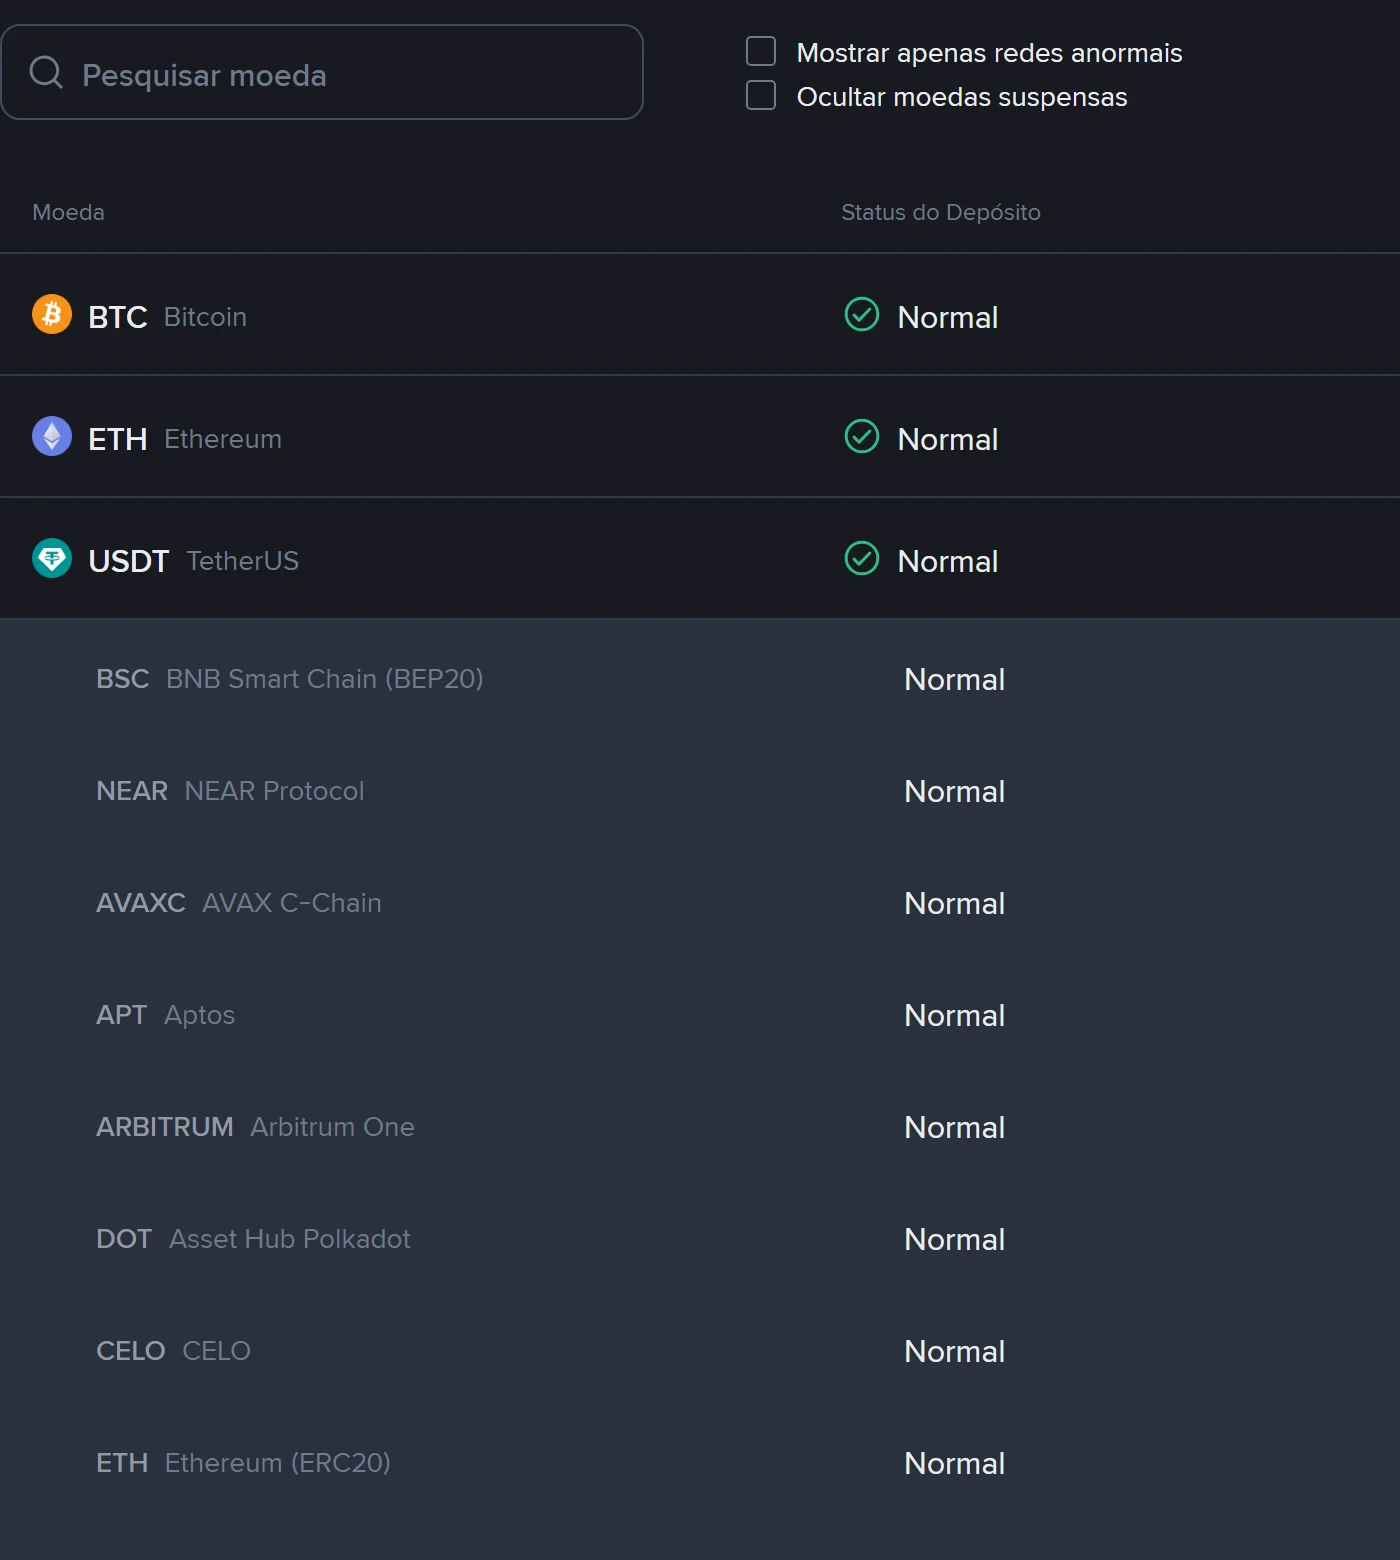This screenshot has width=1400, height=1560.
Task: Click the USDT deposit status check icon
Action: coord(862,558)
